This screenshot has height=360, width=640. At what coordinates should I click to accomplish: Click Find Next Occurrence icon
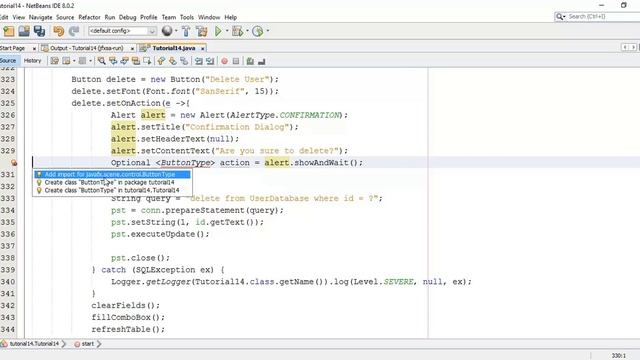[x=124, y=61]
